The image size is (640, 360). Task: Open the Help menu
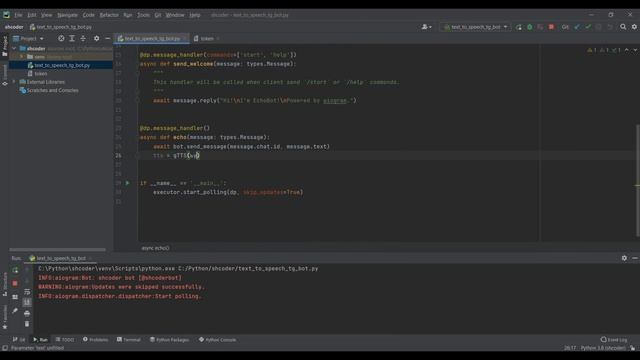point(195,15)
